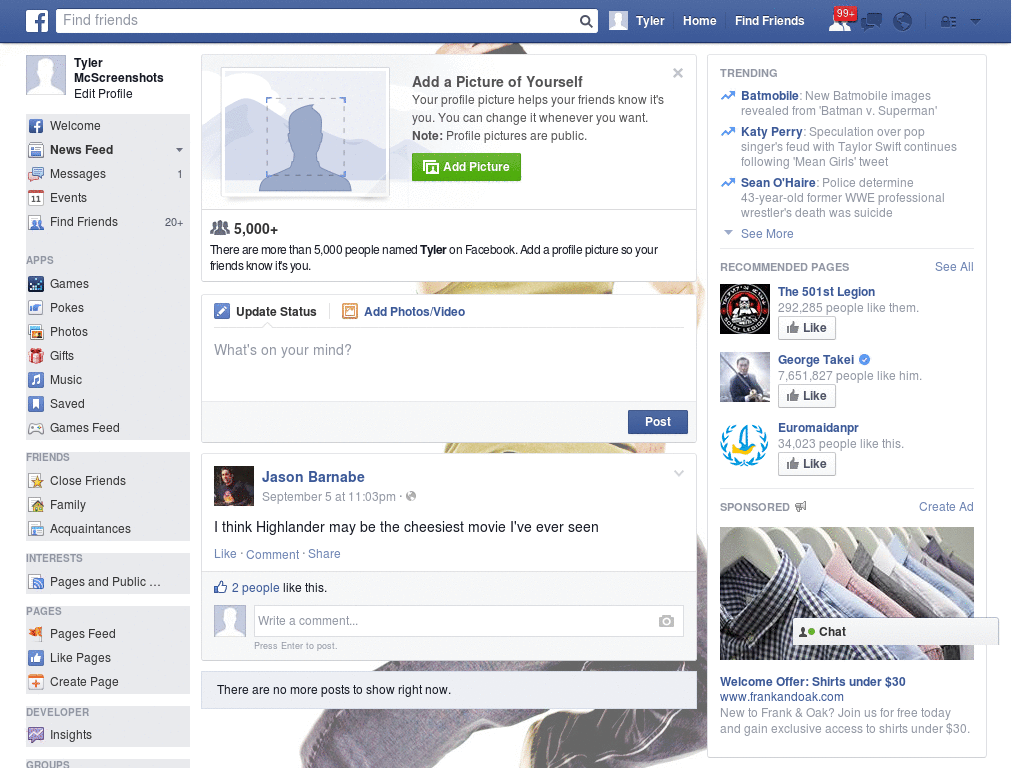
Task: Open Welcome Offer: Shirts under $30 ad
Action: click(812, 682)
